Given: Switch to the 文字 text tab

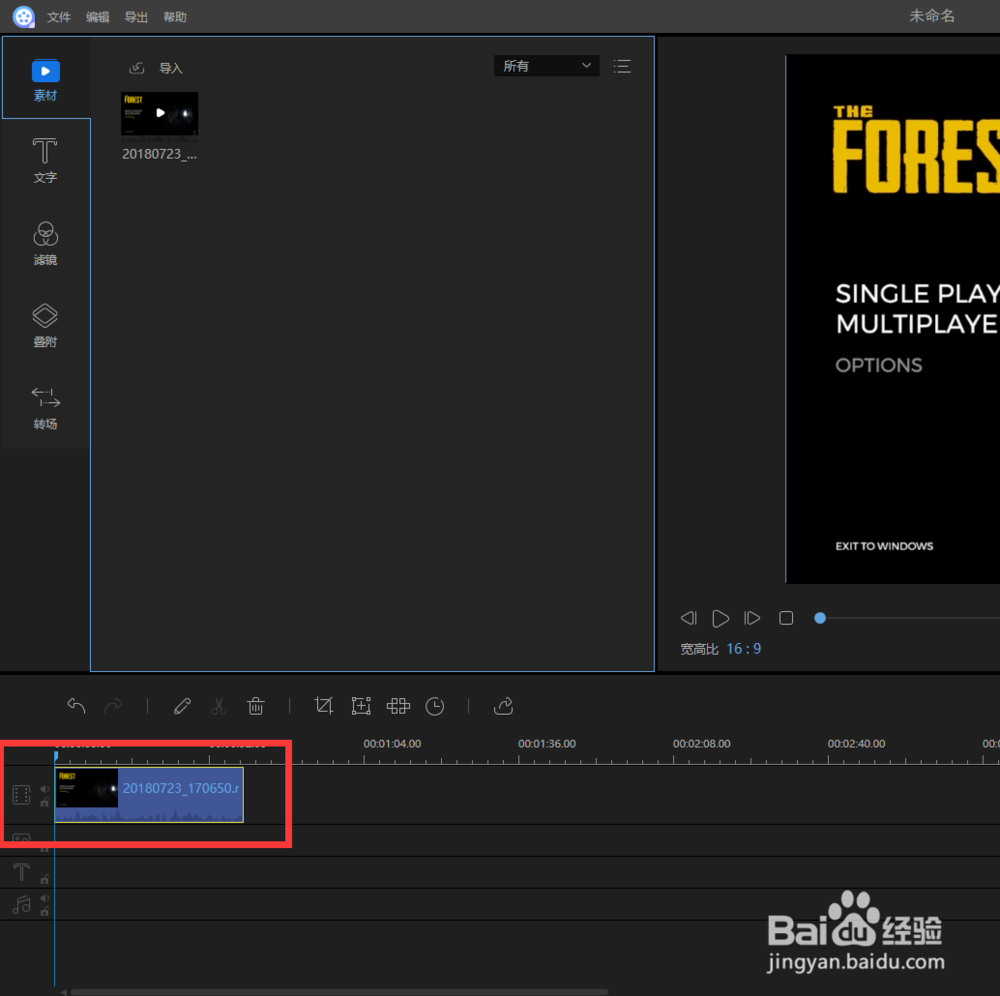Looking at the screenshot, I should click(45, 161).
